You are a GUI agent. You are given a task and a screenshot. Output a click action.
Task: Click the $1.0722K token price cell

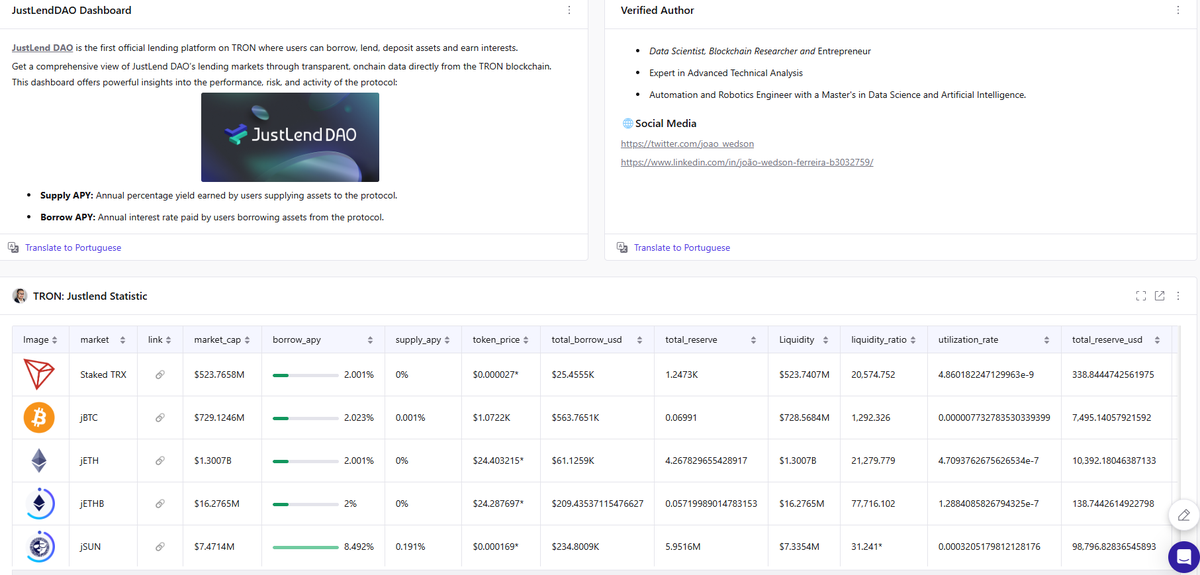(502, 418)
